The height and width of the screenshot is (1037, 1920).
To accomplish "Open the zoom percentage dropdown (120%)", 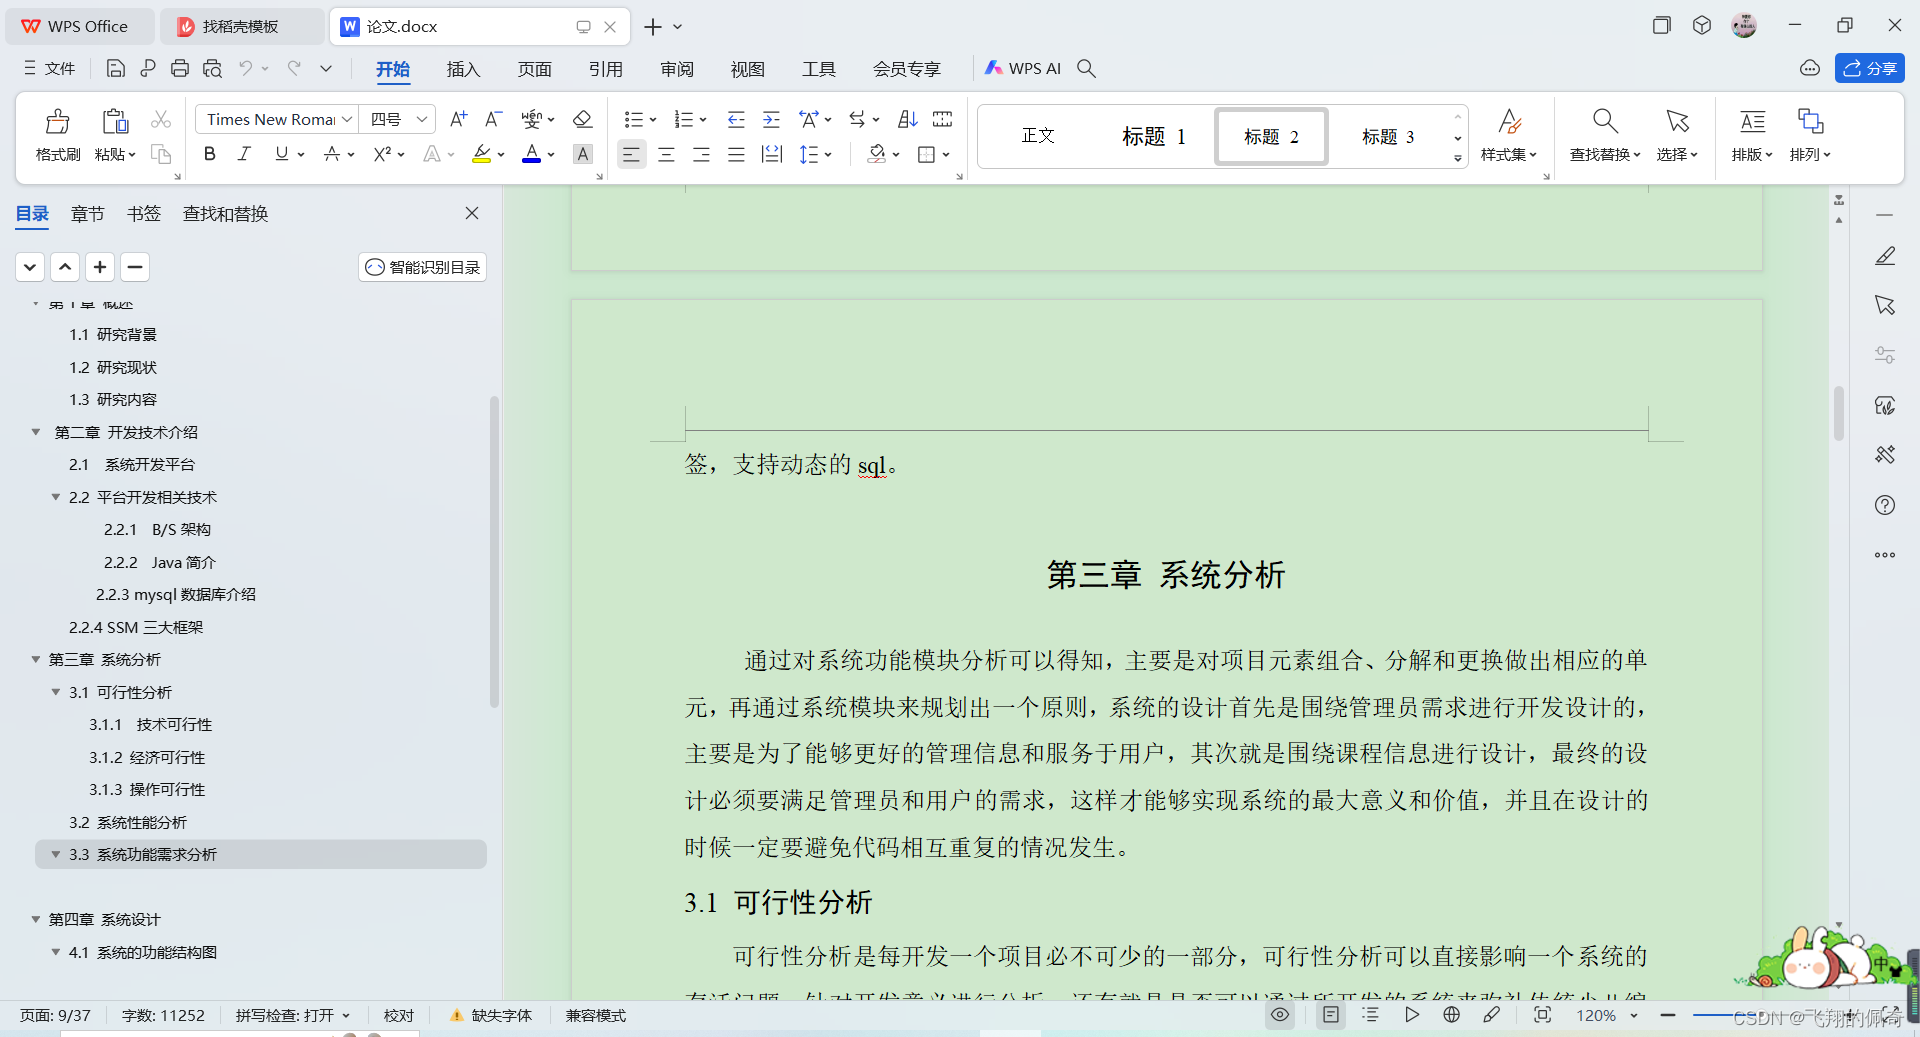I will (1634, 1015).
